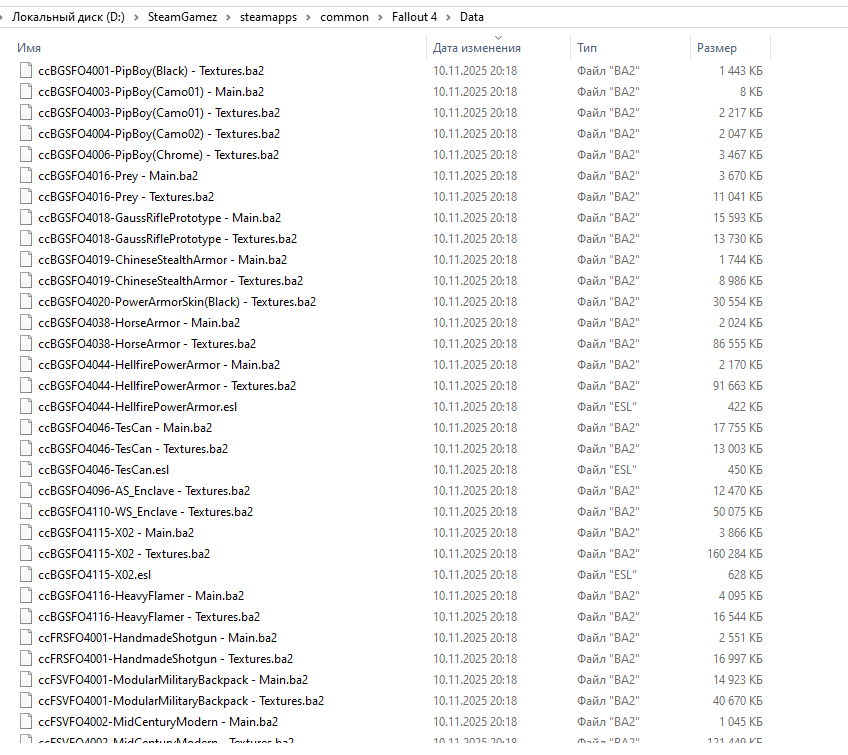The height and width of the screenshot is (755, 848).
Task: Select ccBGSFO4116-HeavyFlamer - Main.ba2 file
Action: tap(141, 595)
